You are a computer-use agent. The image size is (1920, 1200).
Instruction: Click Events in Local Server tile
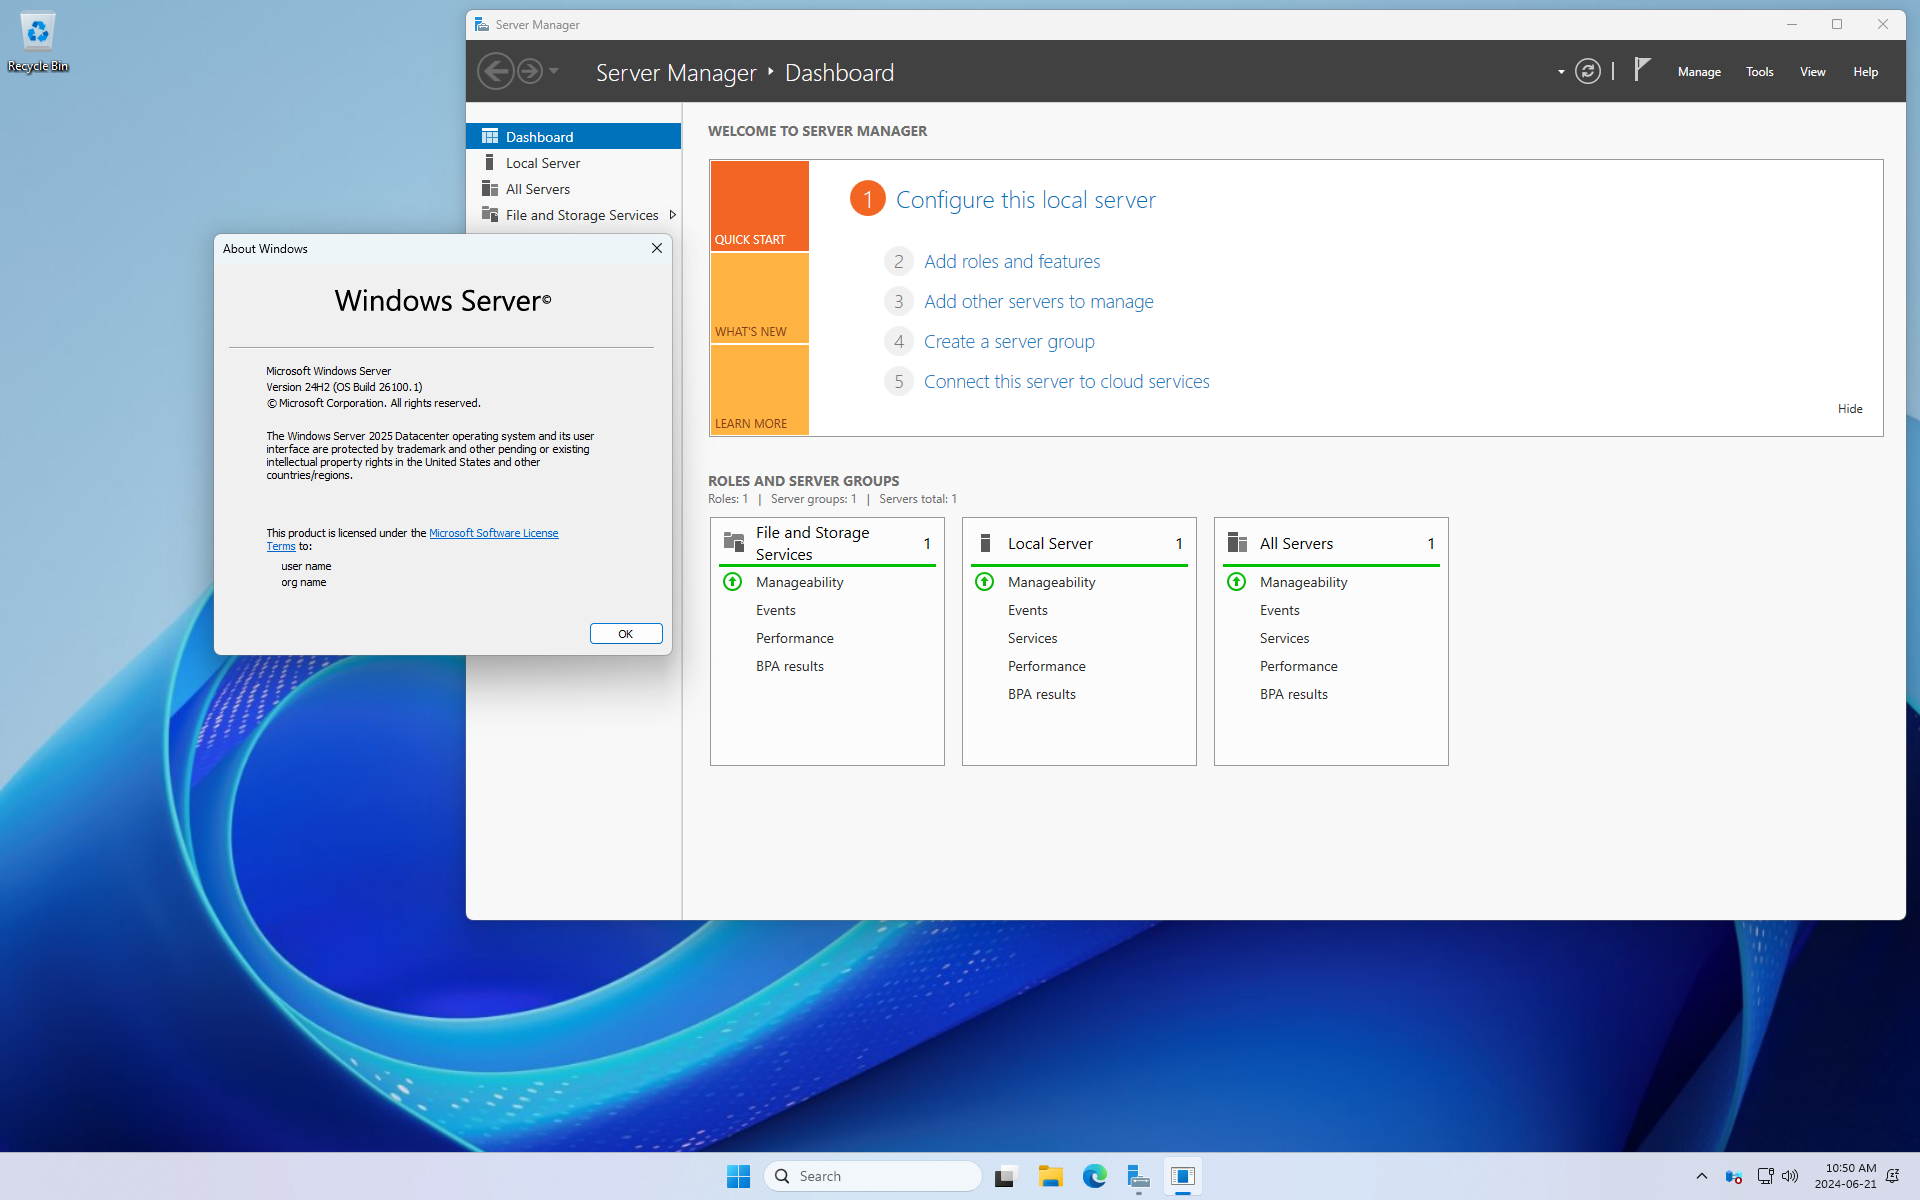1027,610
